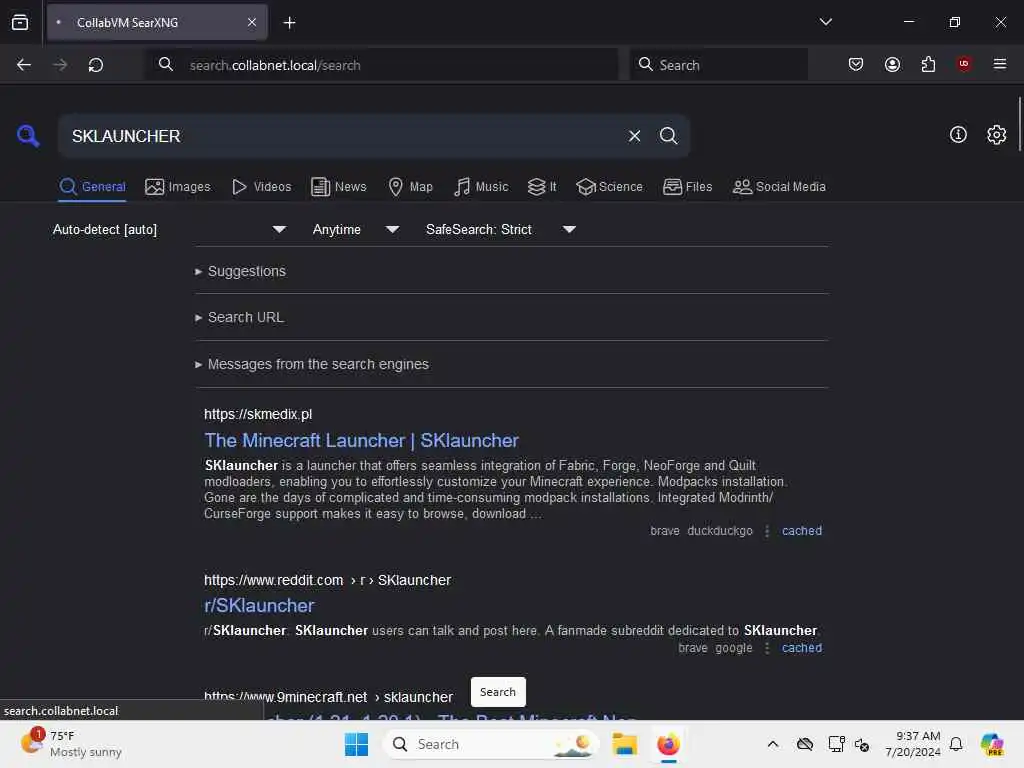Image resolution: width=1024 pixels, height=768 pixels.
Task: Go back to the previous page
Action: click(x=24, y=65)
